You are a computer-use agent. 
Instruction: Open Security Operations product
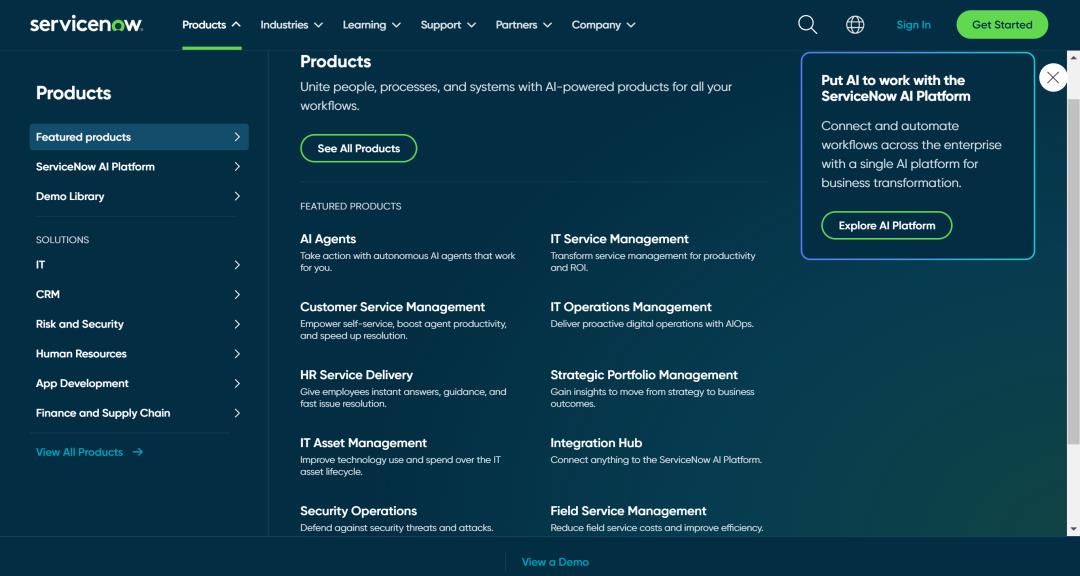point(358,511)
